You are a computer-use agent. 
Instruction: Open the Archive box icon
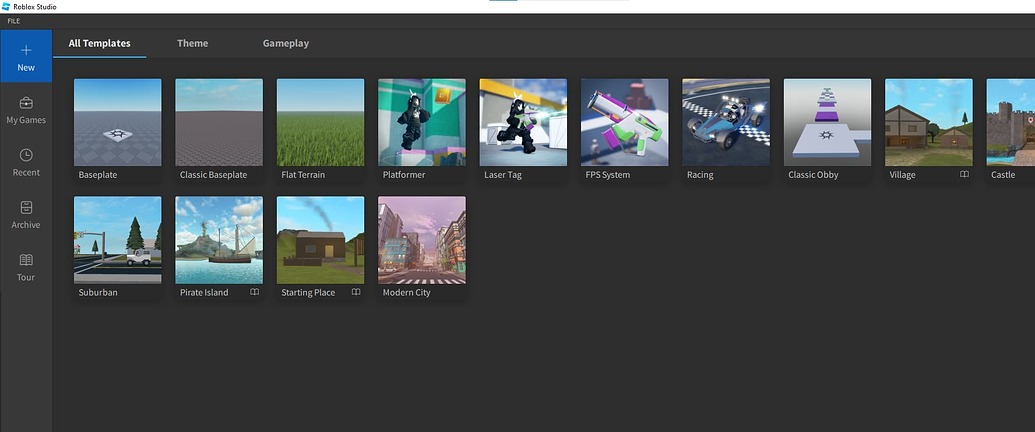26,207
